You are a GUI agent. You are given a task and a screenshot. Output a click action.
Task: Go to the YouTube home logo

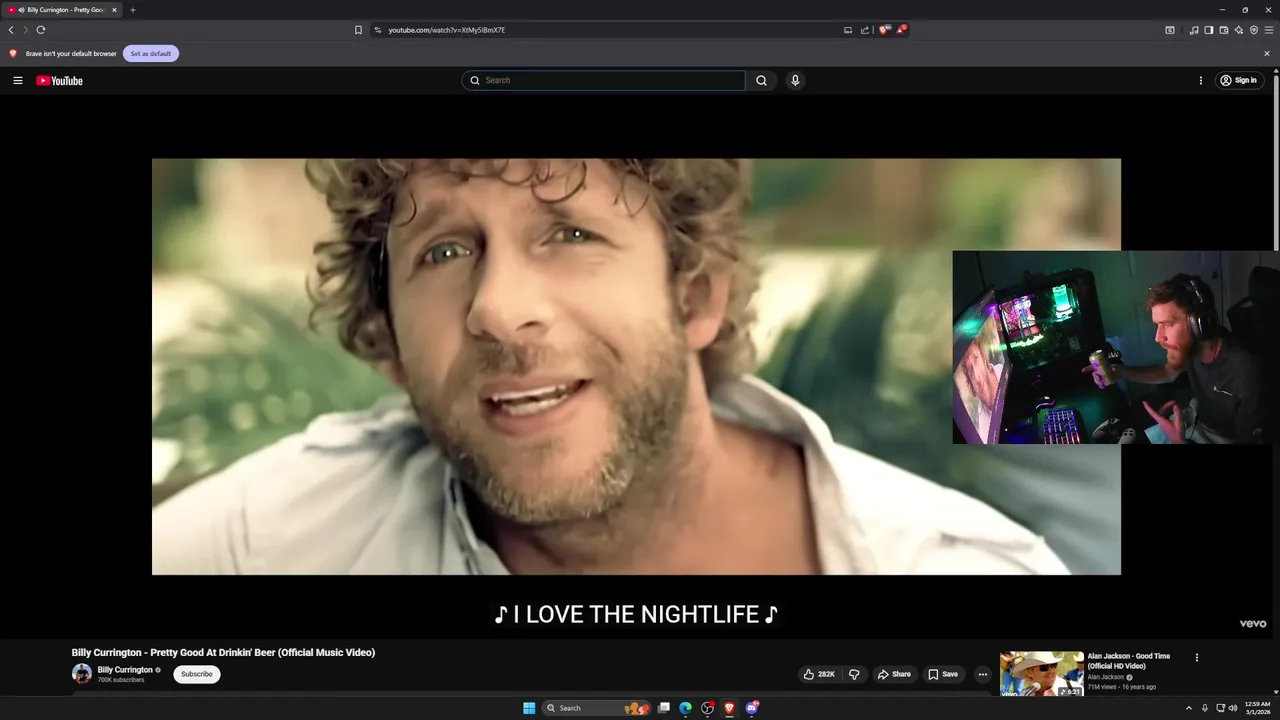pyautogui.click(x=60, y=81)
